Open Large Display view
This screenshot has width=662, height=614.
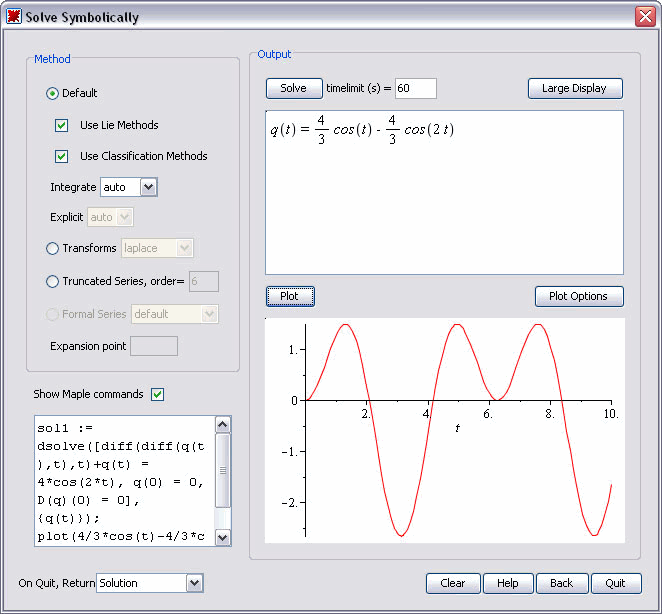click(x=575, y=89)
